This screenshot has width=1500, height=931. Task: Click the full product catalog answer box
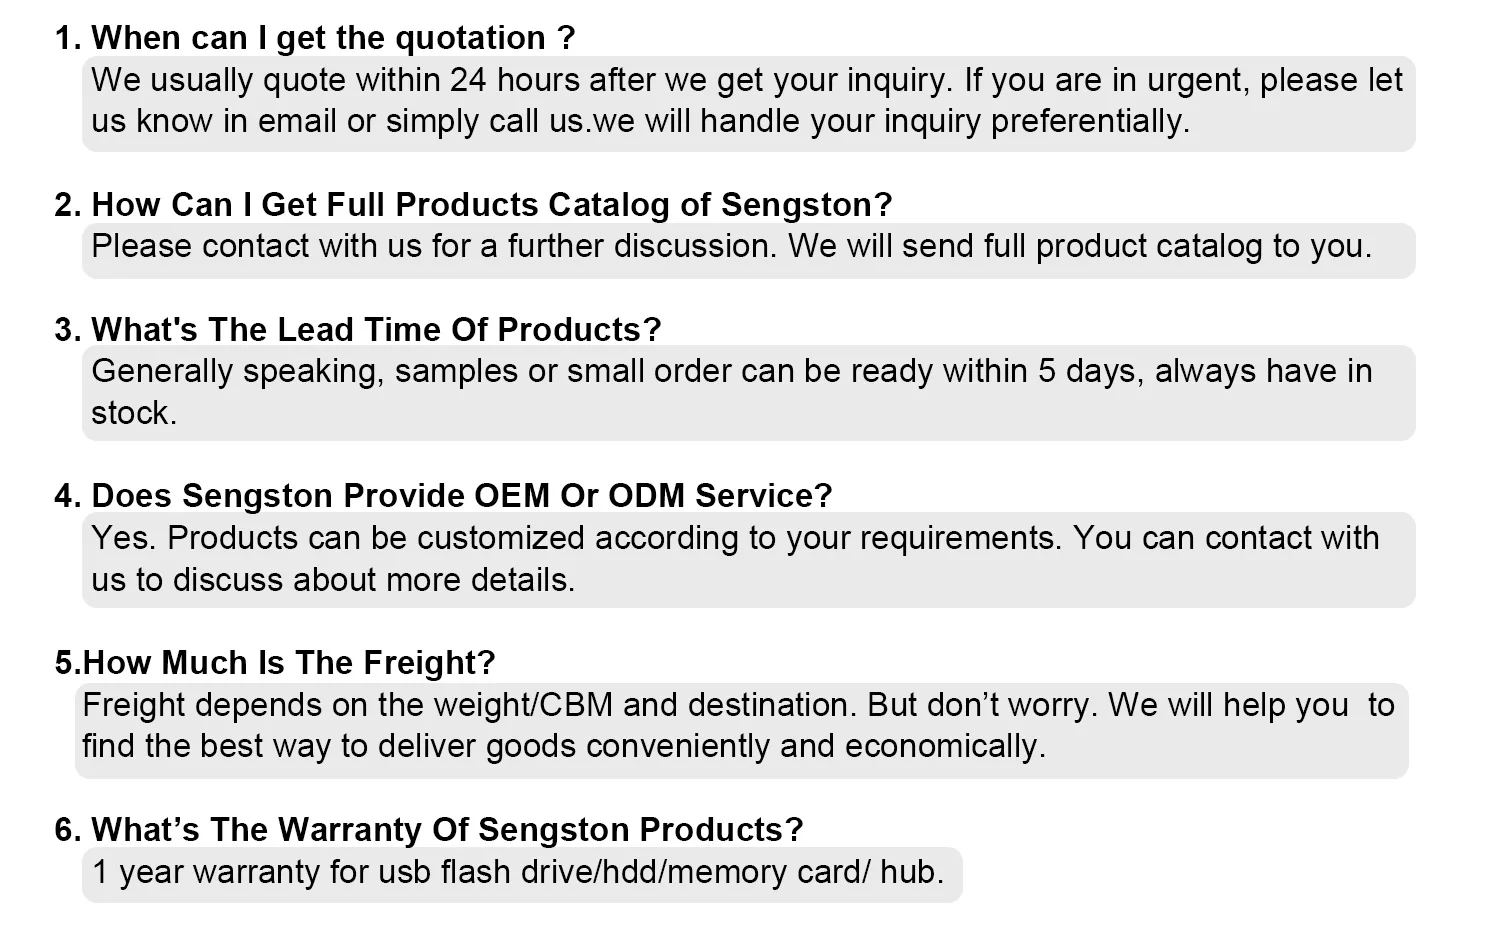pos(748,249)
